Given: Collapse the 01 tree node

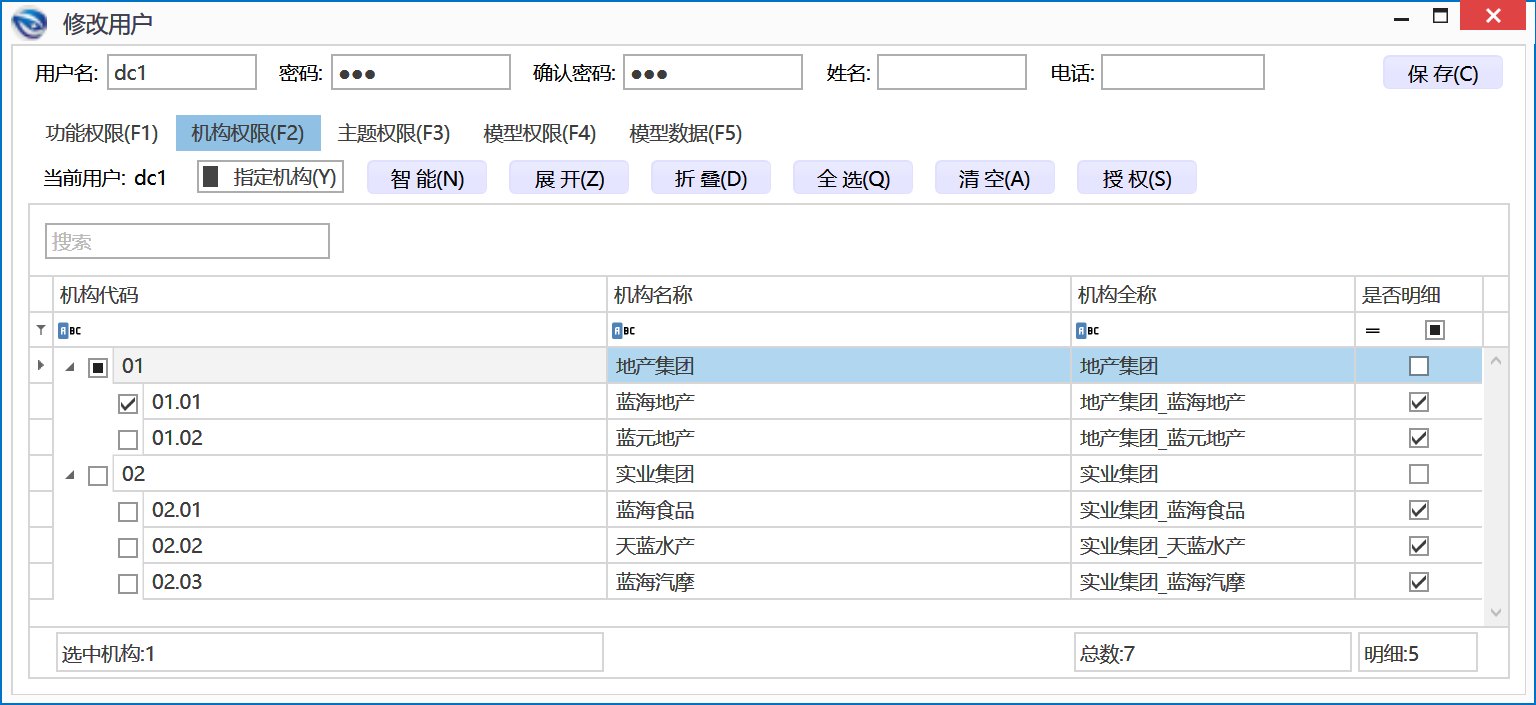Looking at the screenshot, I should coord(70,368).
